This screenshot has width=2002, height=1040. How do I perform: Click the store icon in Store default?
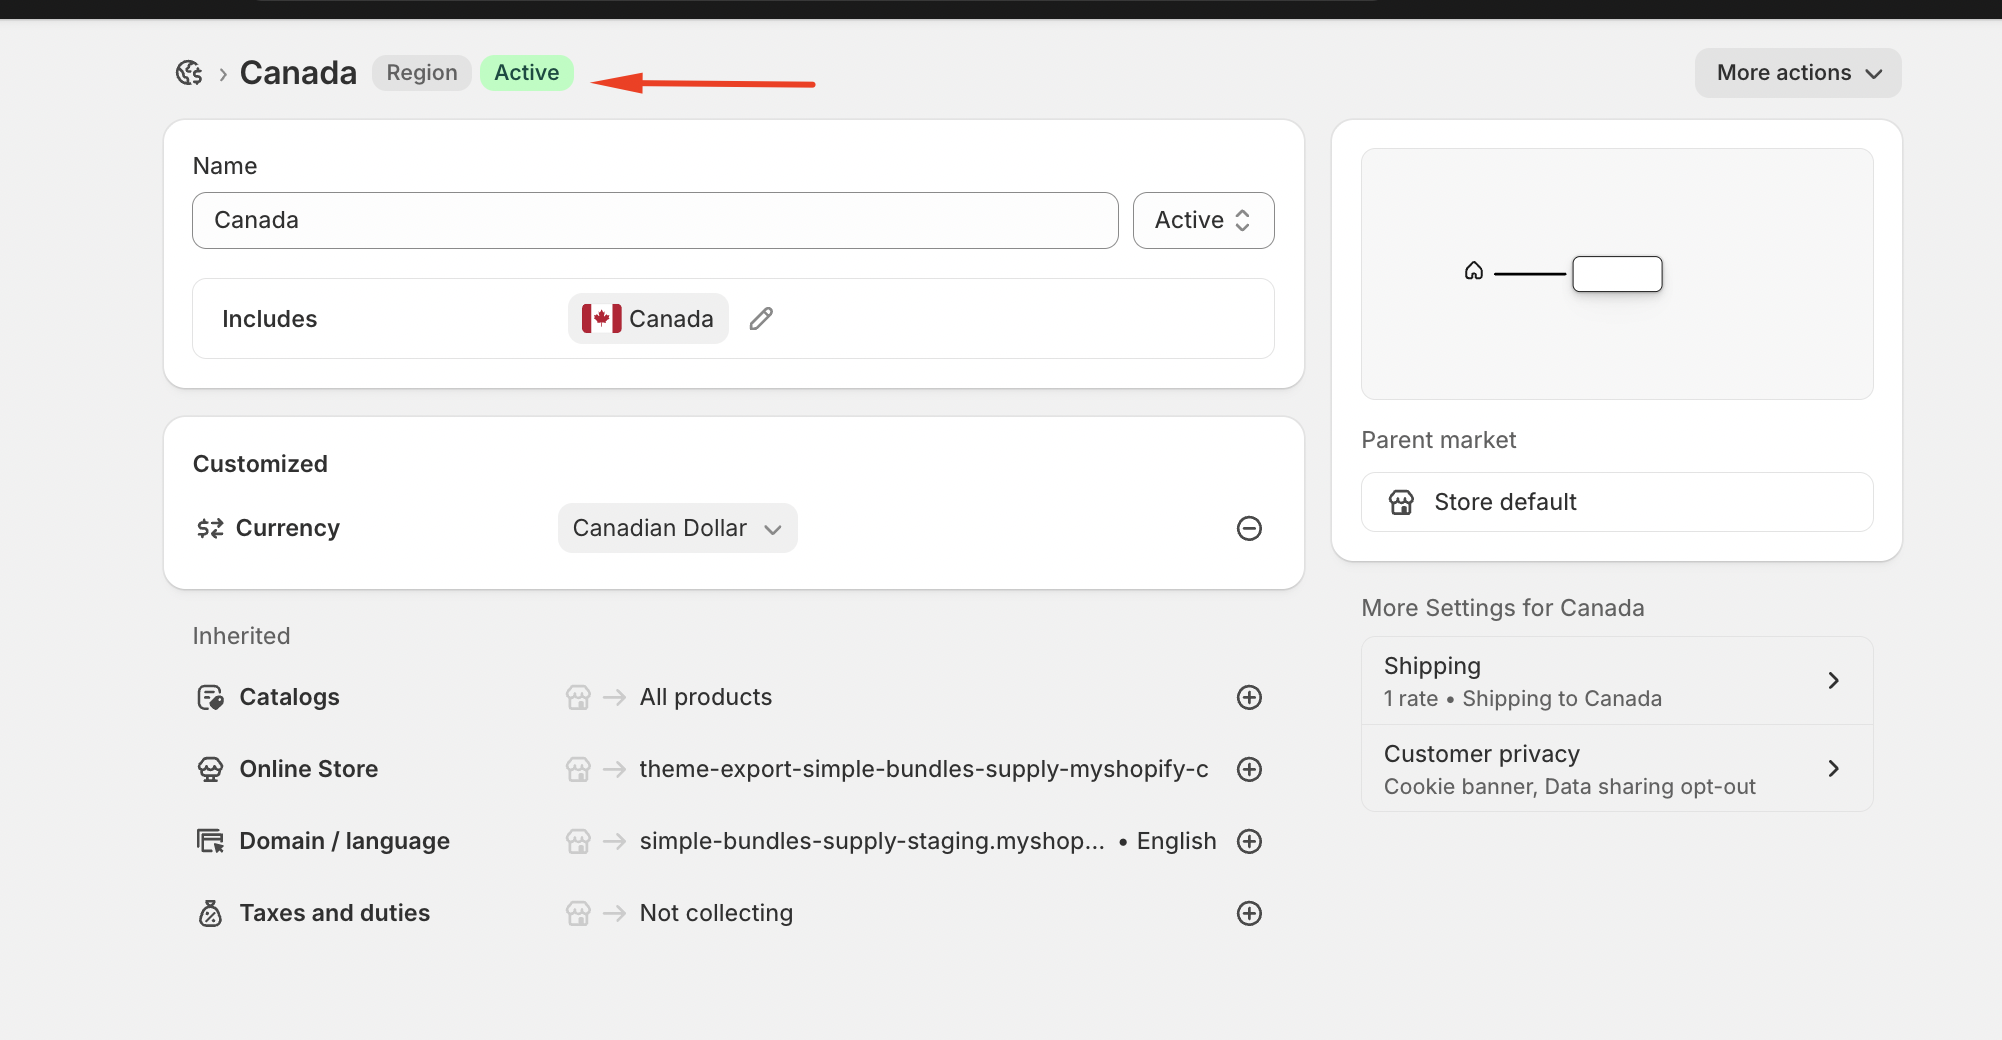click(x=1401, y=502)
